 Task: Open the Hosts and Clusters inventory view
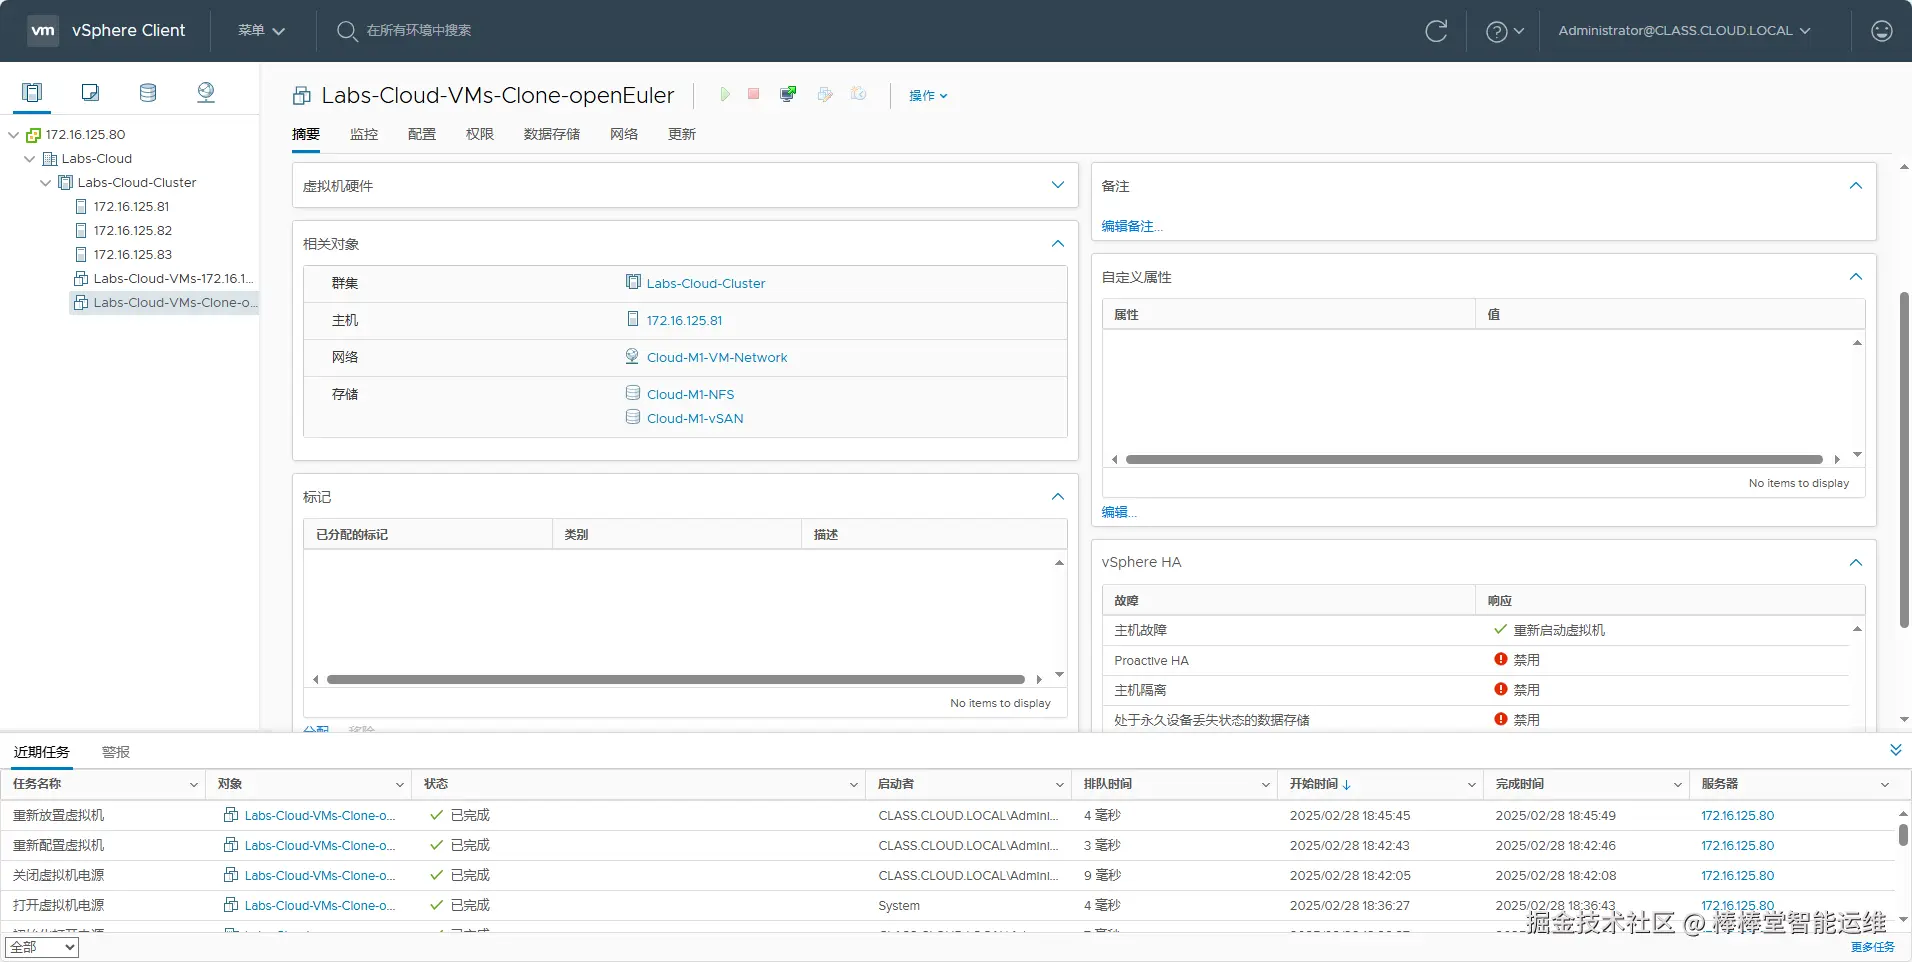pyautogui.click(x=32, y=93)
